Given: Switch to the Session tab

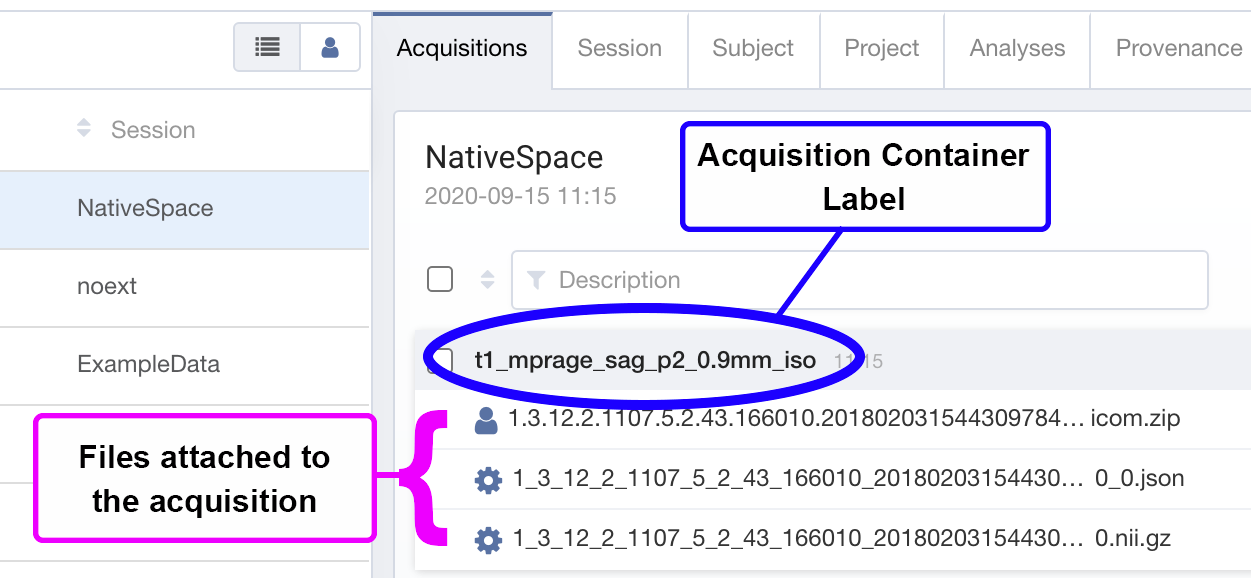Looking at the screenshot, I should [619, 48].
